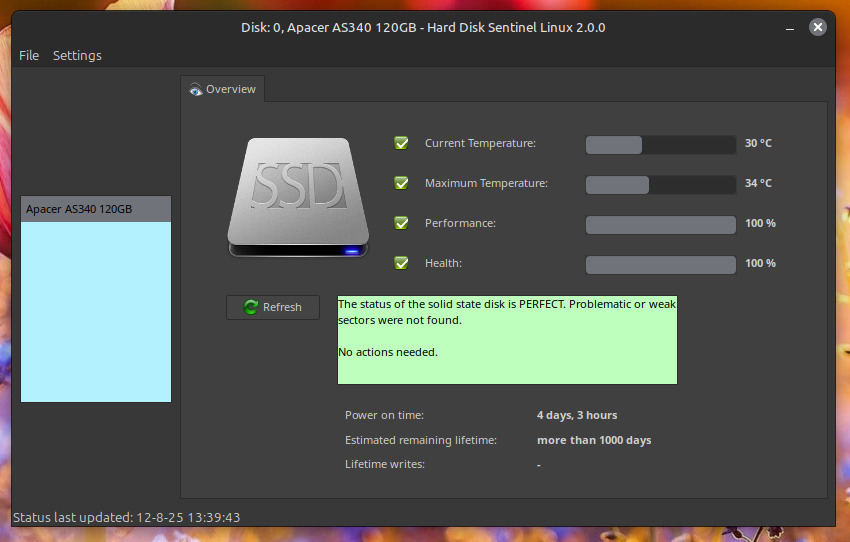The height and width of the screenshot is (542, 850).
Task: Click the Performance progress bar
Action: [x=661, y=225]
